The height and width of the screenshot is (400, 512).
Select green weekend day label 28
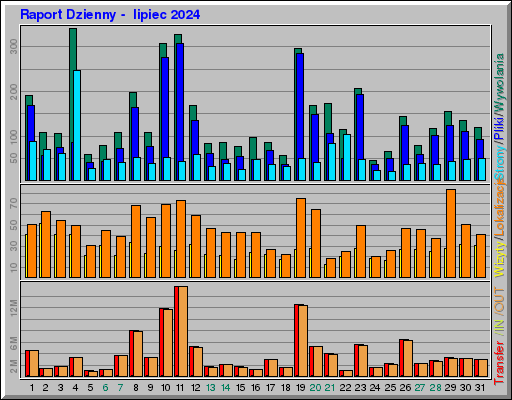[435, 388]
